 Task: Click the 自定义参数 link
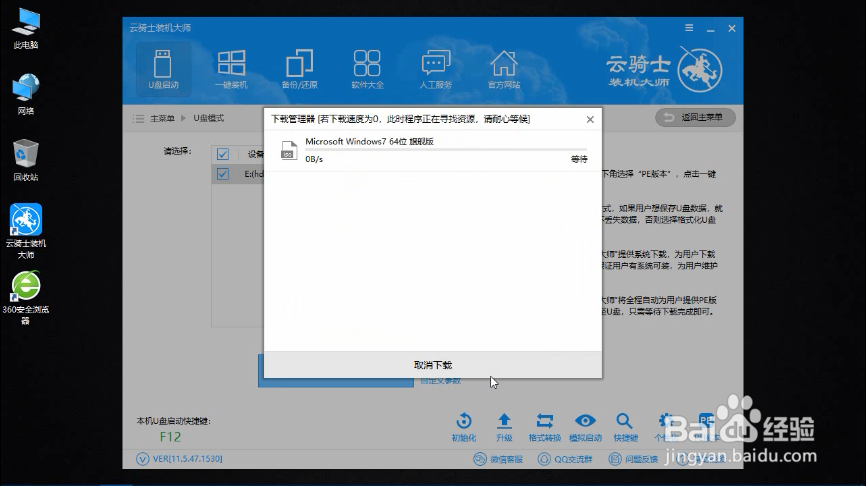coord(440,381)
